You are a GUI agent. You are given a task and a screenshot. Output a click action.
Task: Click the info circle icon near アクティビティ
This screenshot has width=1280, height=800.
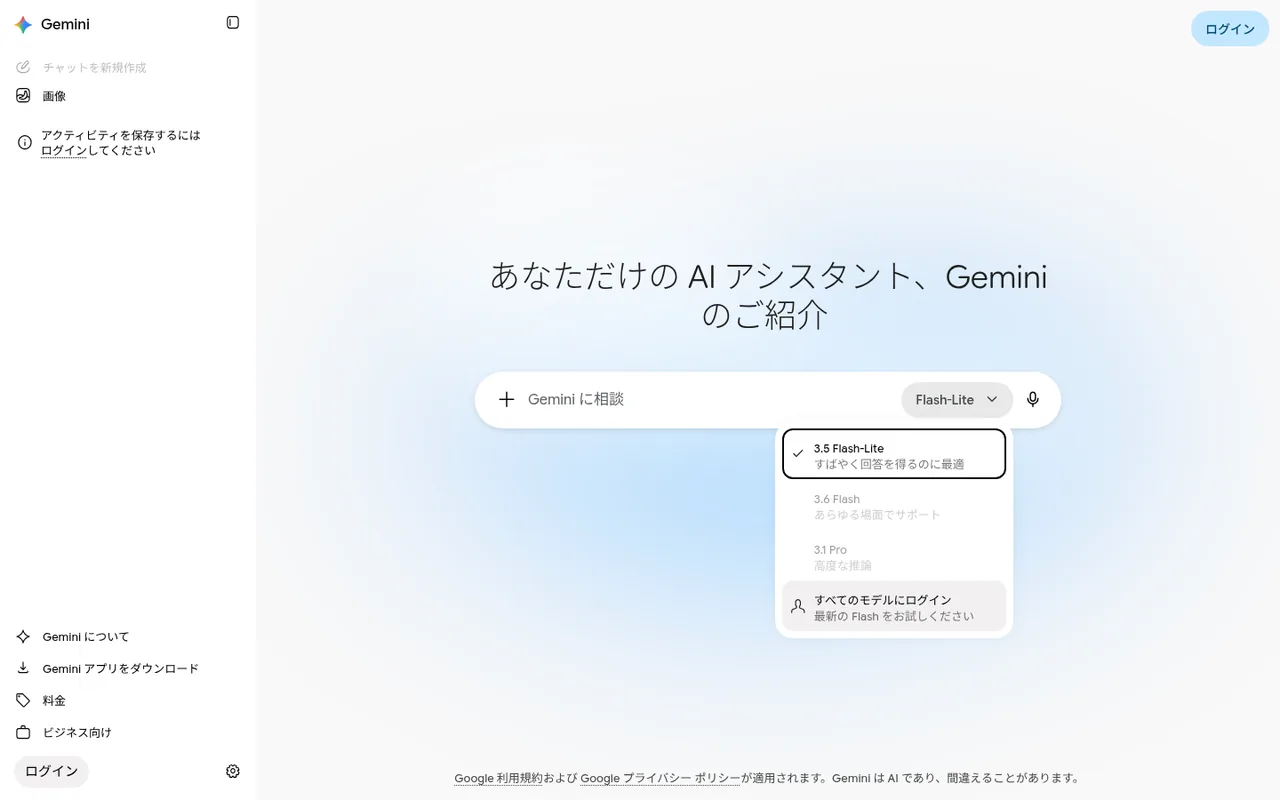pos(25,143)
